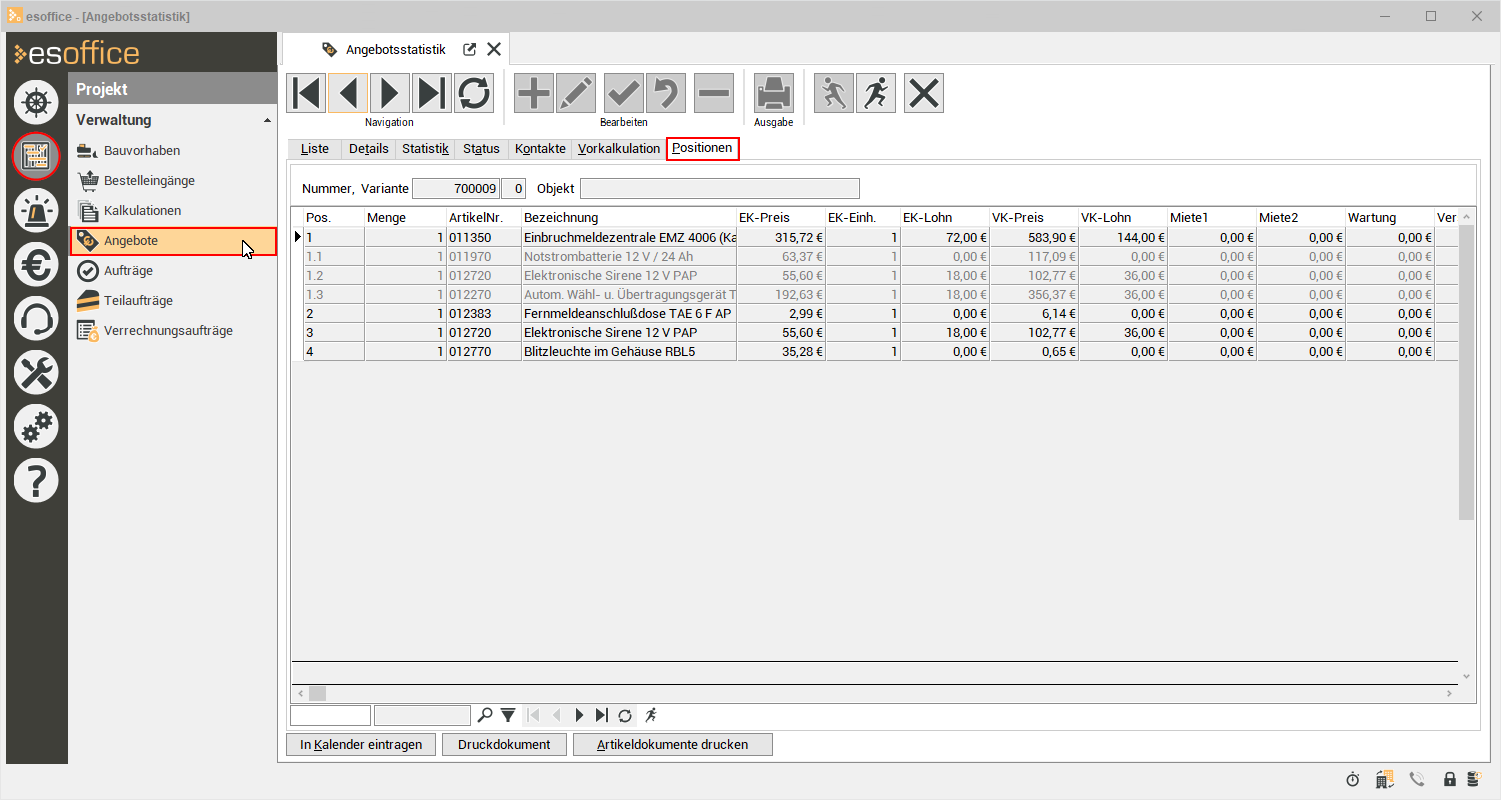Click the horizontal scrollbar thumb under grid
Screen dimensions: 1501x800
click(317, 693)
